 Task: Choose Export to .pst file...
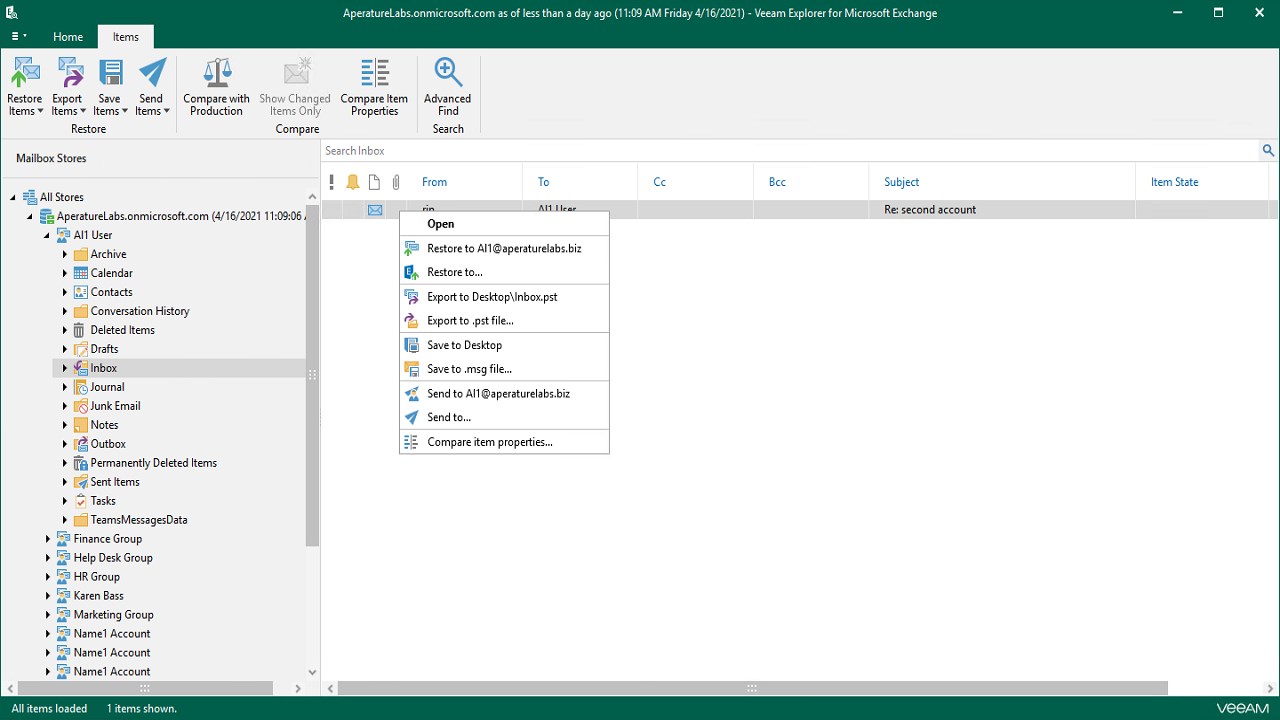[504, 321]
